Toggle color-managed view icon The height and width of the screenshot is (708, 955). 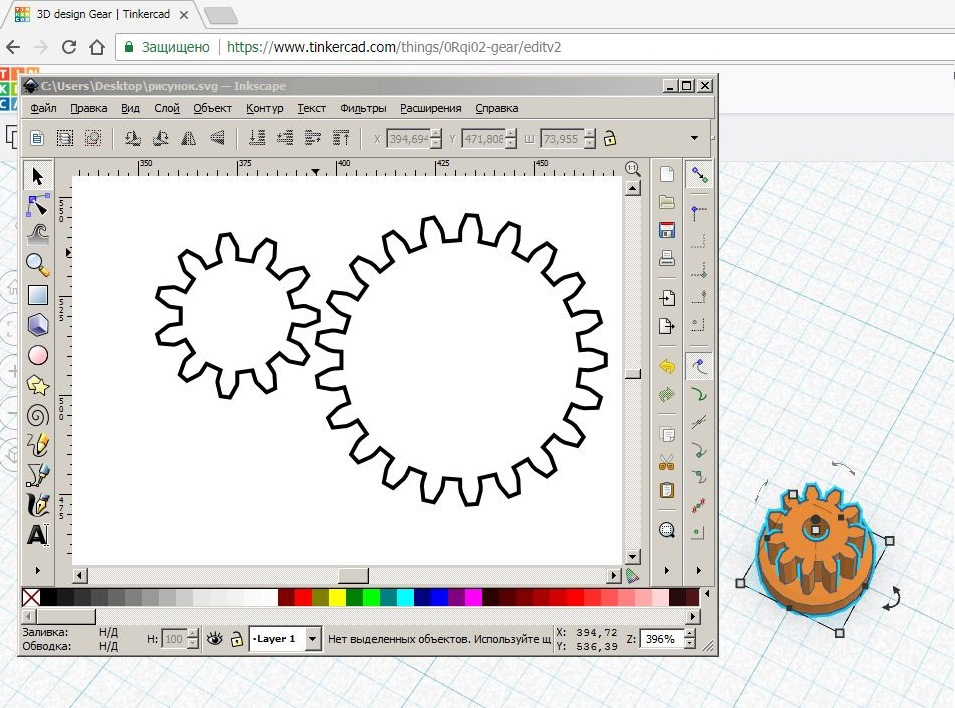[x=633, y=576]
